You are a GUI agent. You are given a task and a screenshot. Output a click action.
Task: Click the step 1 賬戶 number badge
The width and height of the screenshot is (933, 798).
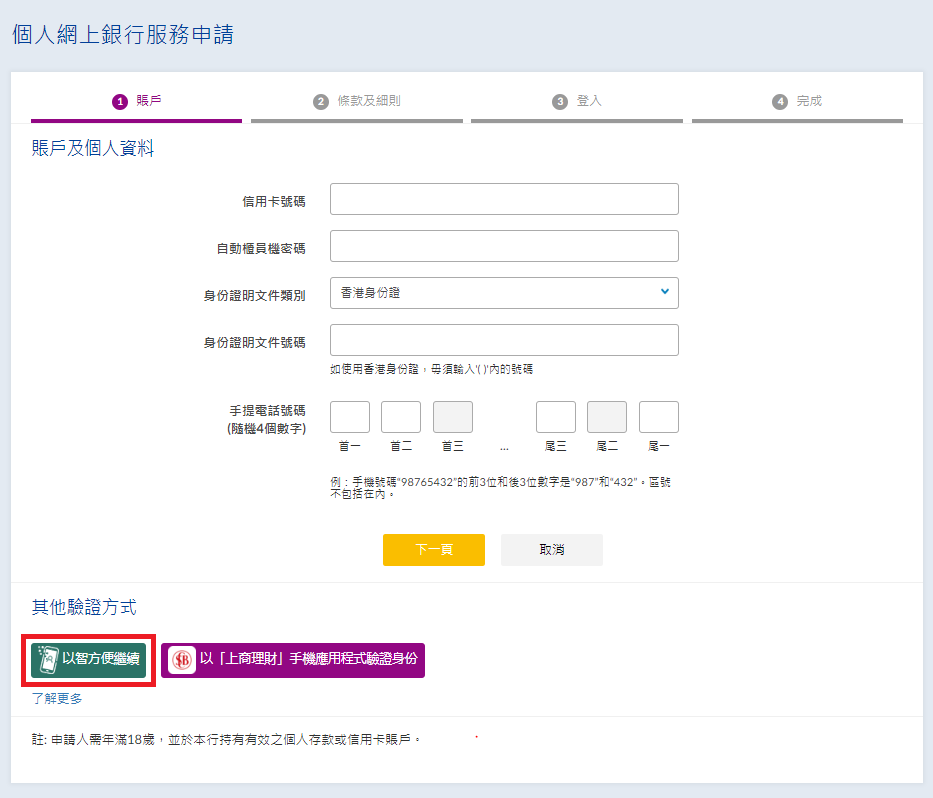coord(120,101)
